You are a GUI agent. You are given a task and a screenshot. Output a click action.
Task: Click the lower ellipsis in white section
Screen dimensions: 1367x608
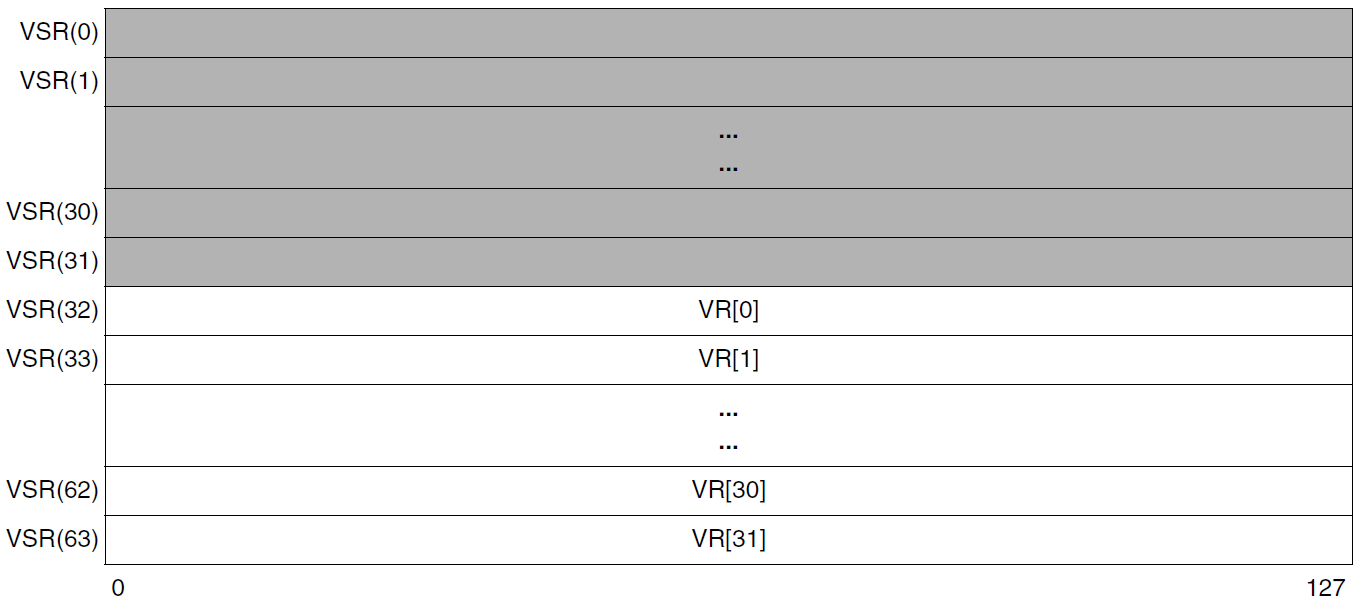point(728,447)
